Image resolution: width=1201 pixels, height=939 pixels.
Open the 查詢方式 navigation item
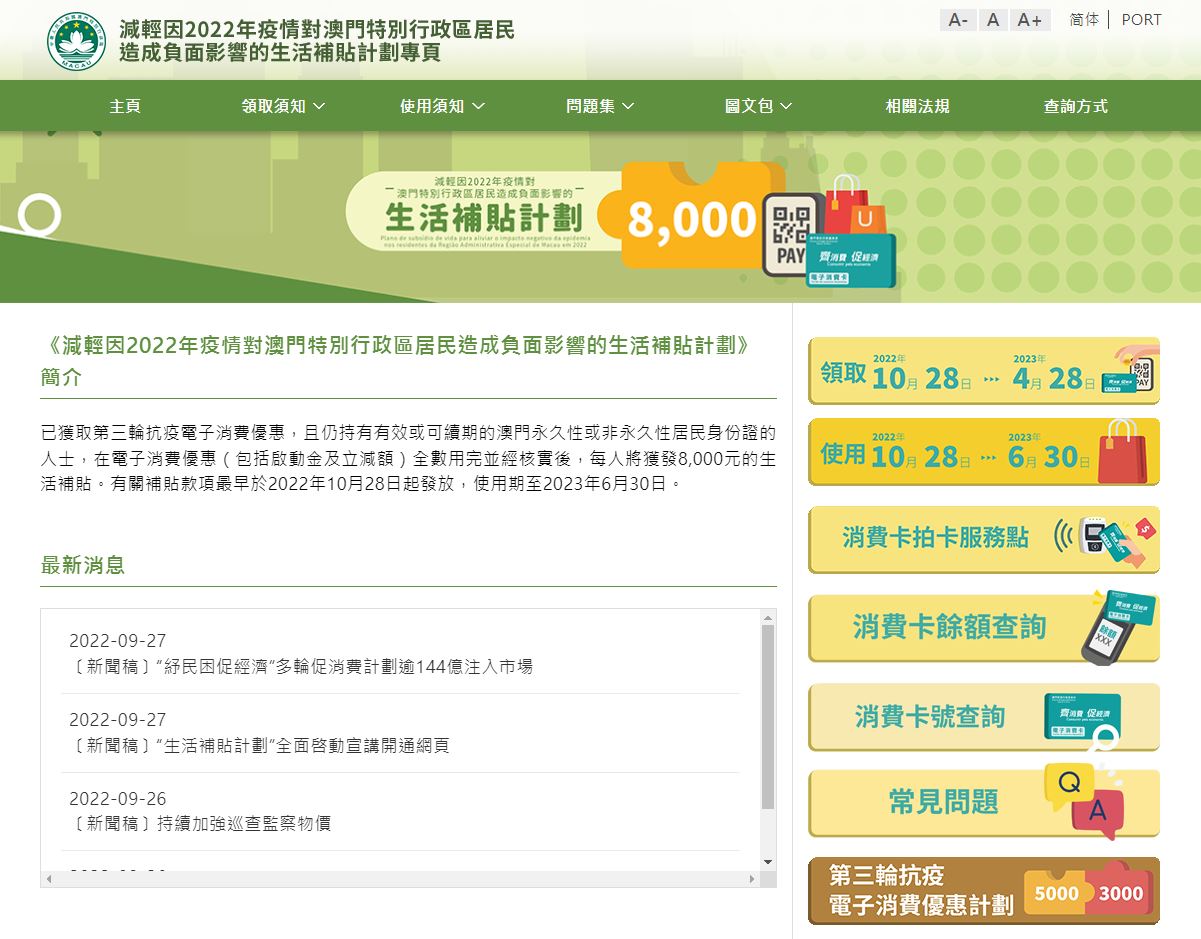pos(1075,106)
